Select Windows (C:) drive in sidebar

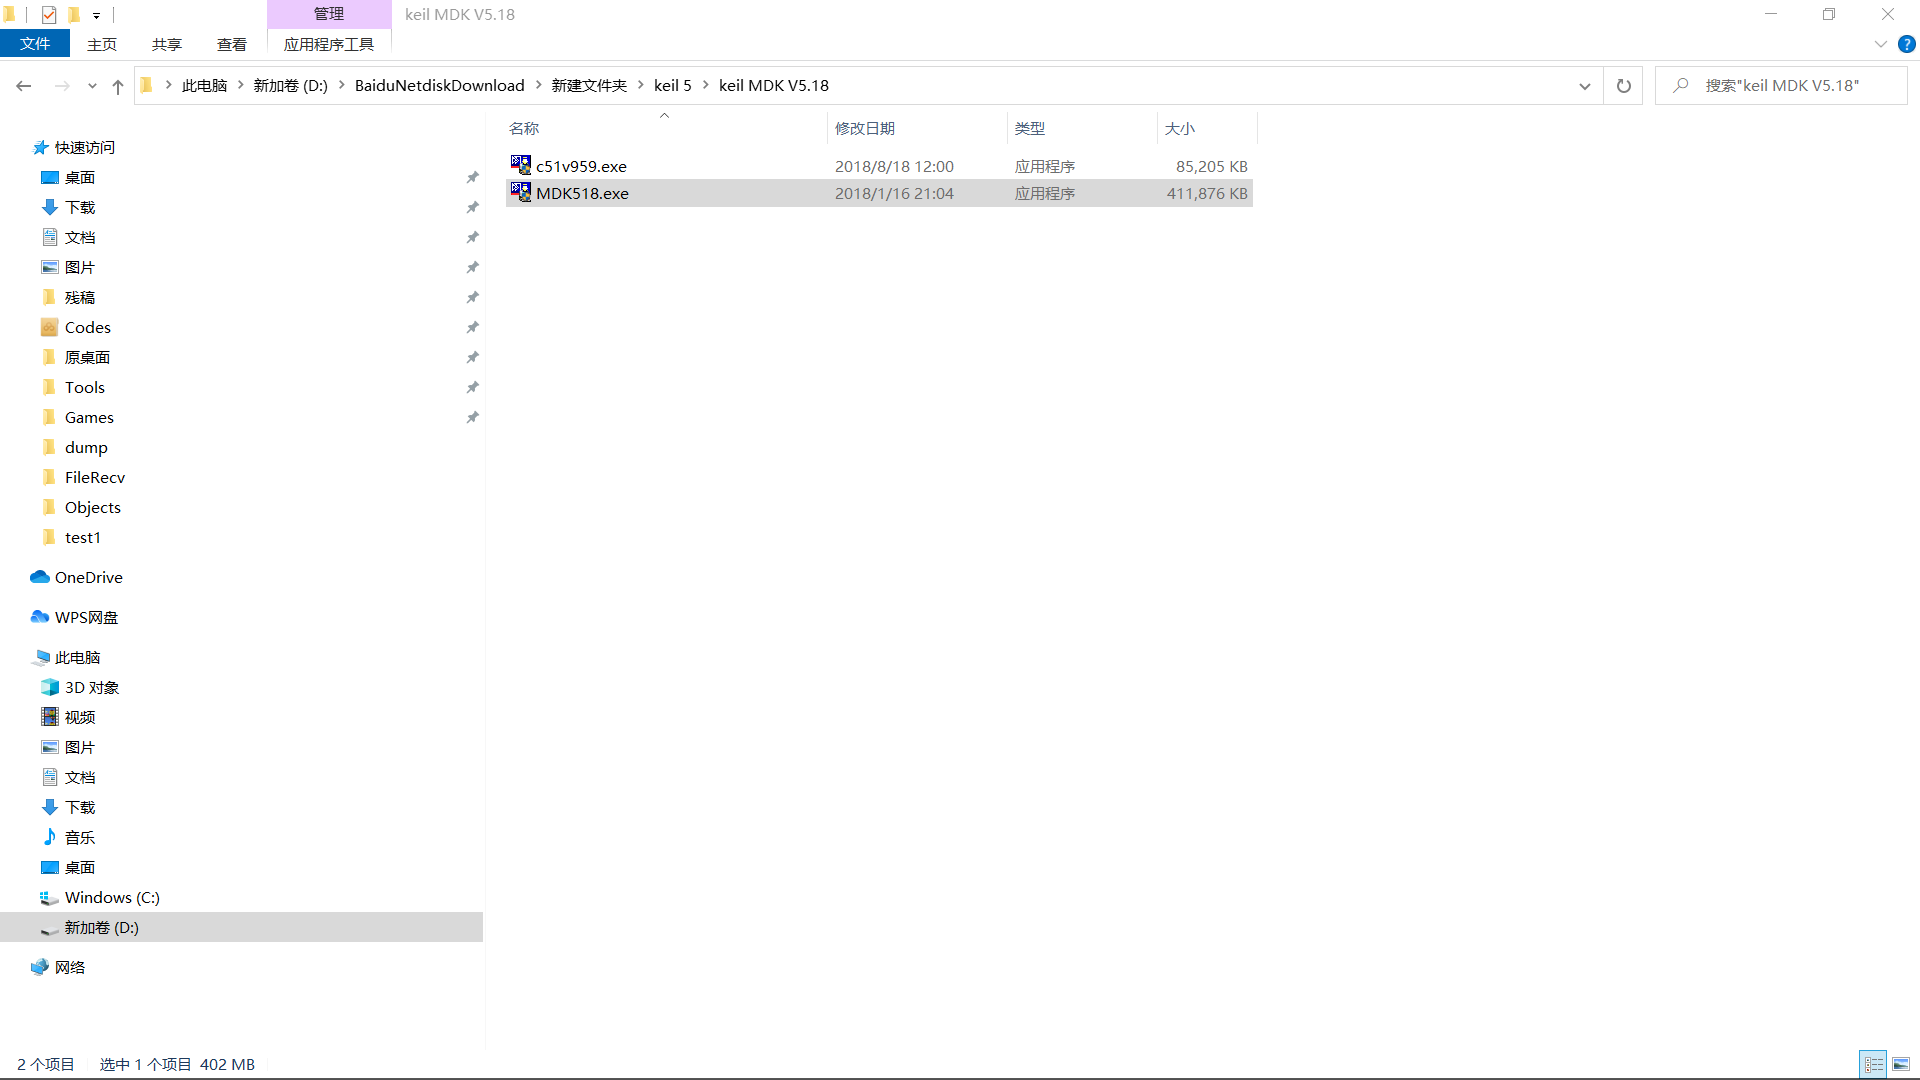(111, 897)
